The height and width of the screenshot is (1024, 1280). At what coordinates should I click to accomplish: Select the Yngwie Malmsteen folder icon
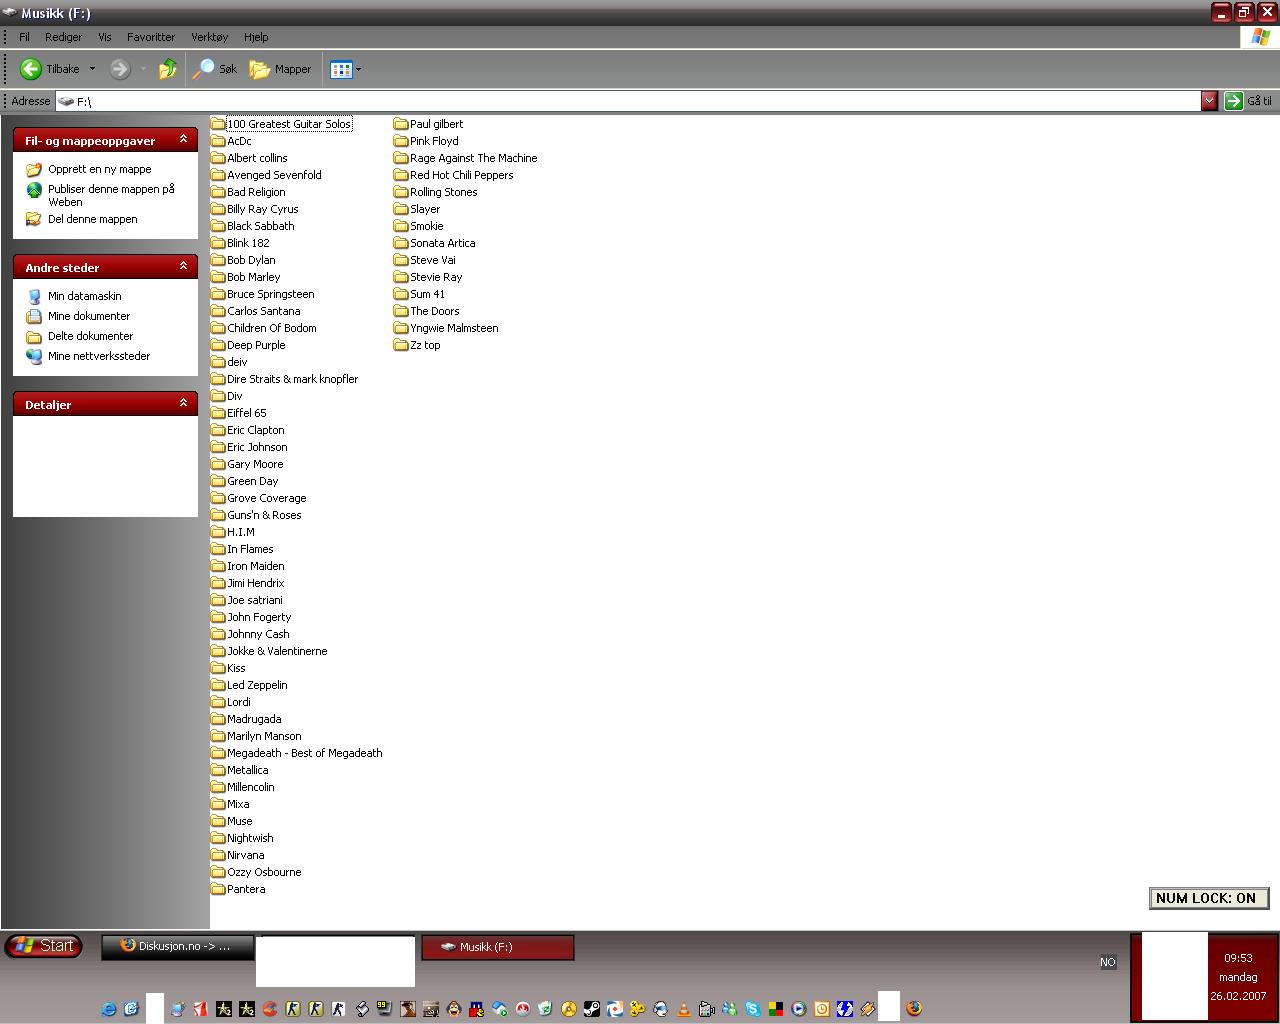(401, 328)
